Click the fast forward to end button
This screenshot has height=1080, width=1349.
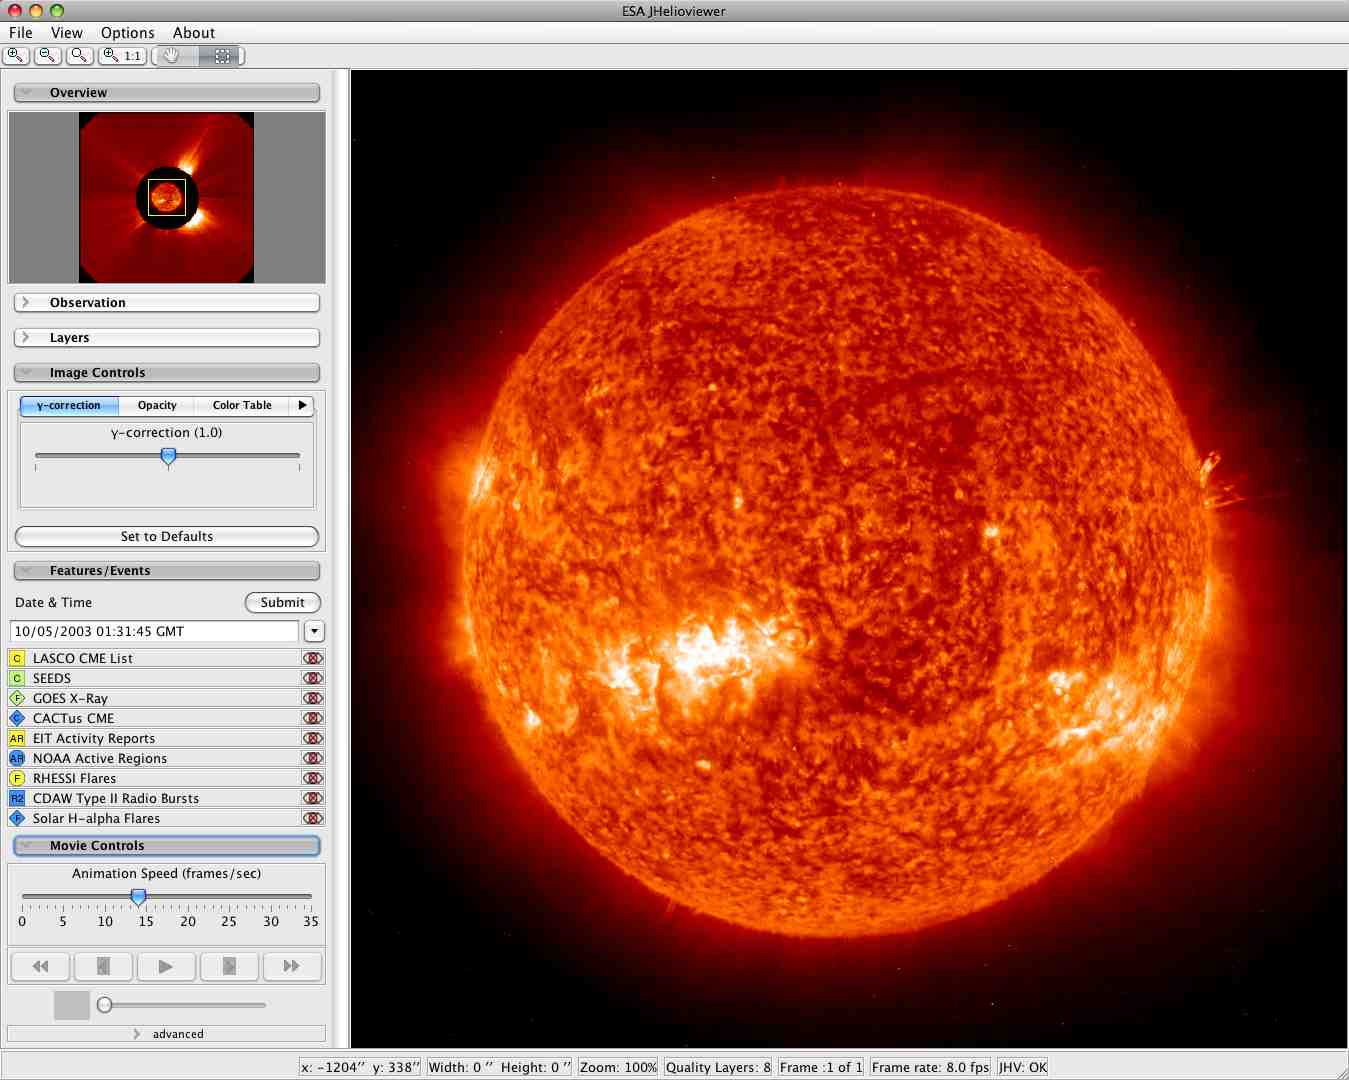click(x=292, y=966)
